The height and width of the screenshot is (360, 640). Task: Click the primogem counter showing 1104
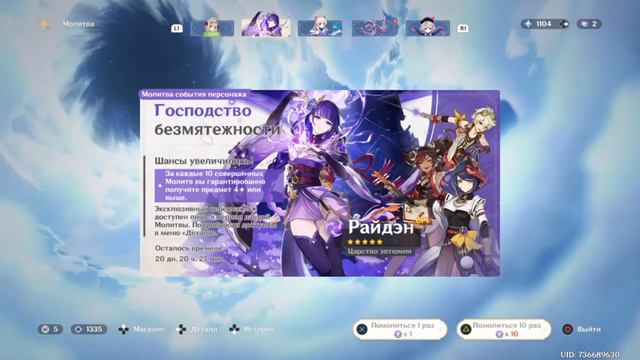pos(545,24)
